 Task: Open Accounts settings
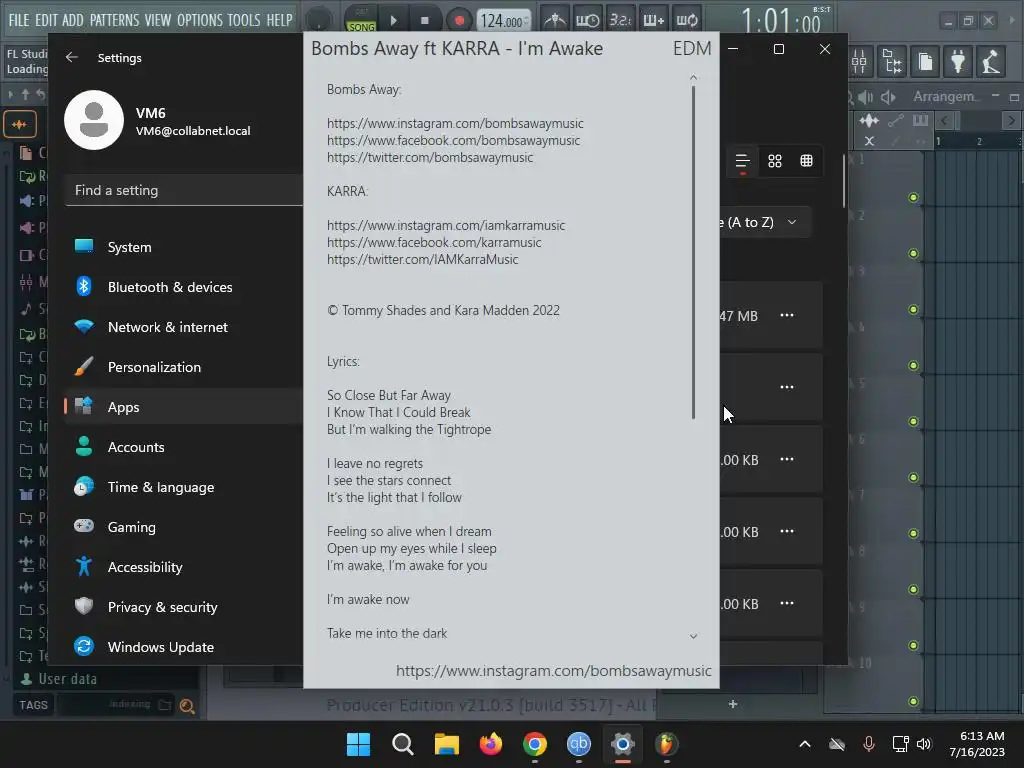pos(183,447)
